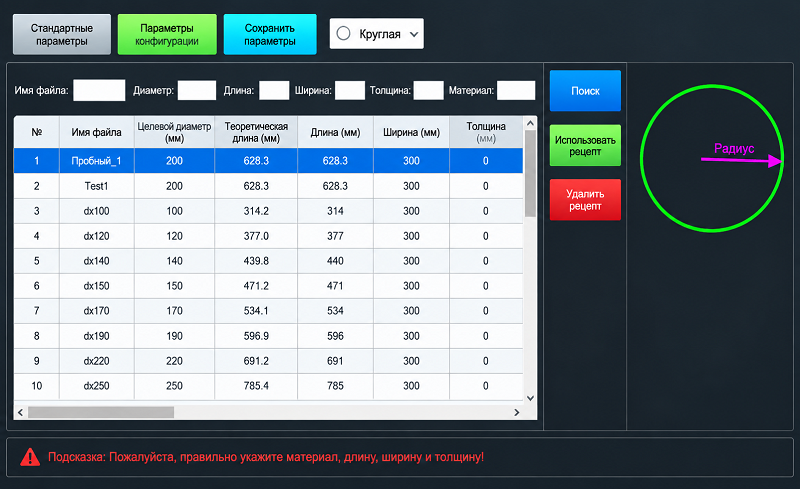Click the Имя файла column header

pos(96,132)
